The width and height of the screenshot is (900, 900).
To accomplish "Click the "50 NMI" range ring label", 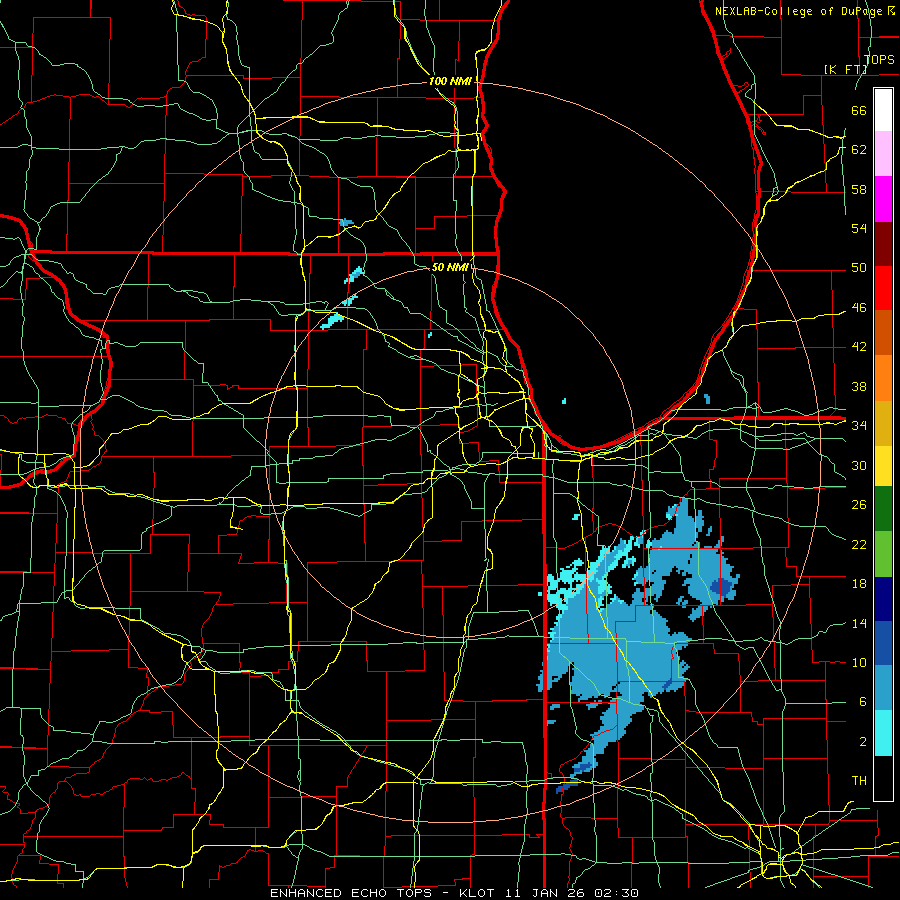I will pyautogui.click(x=450, y=267).
